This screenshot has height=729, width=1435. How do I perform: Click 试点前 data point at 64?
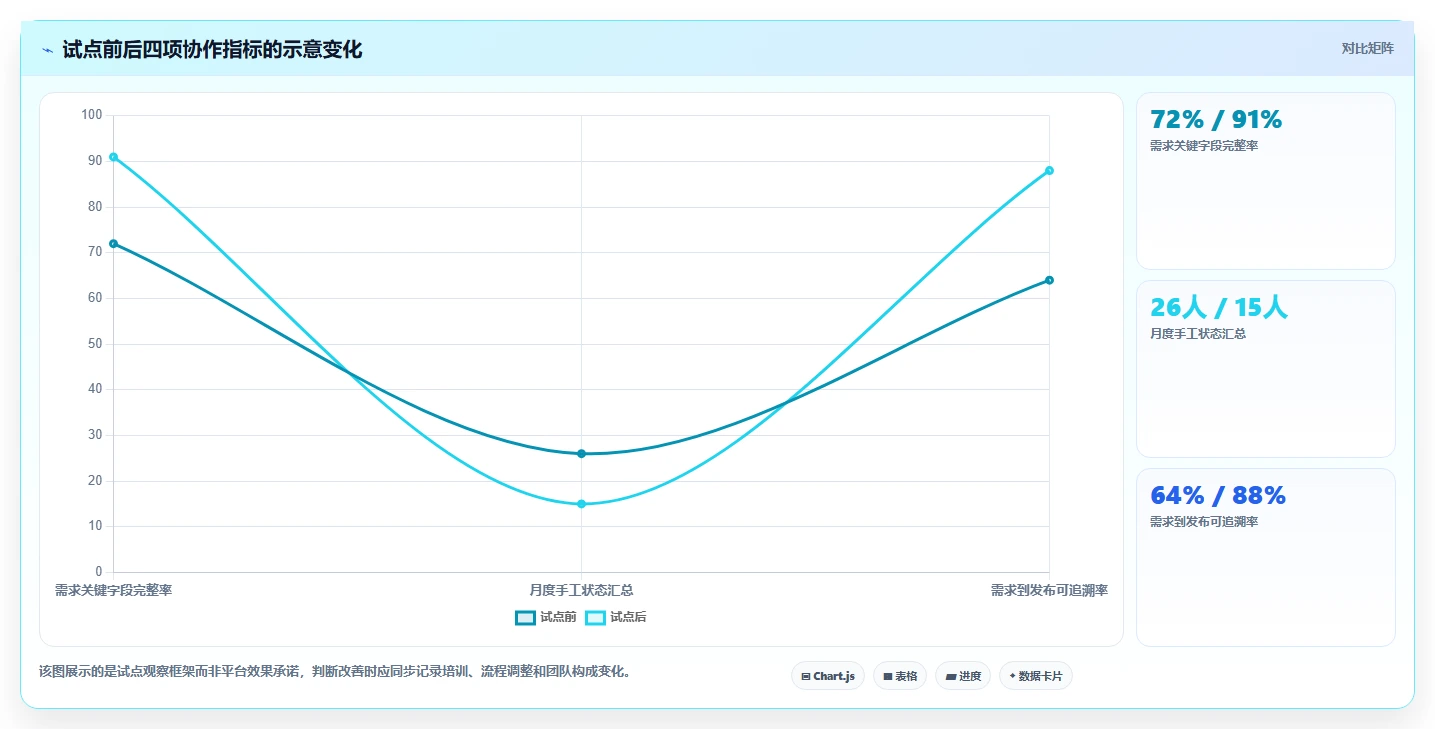(x=1049, y=280)
